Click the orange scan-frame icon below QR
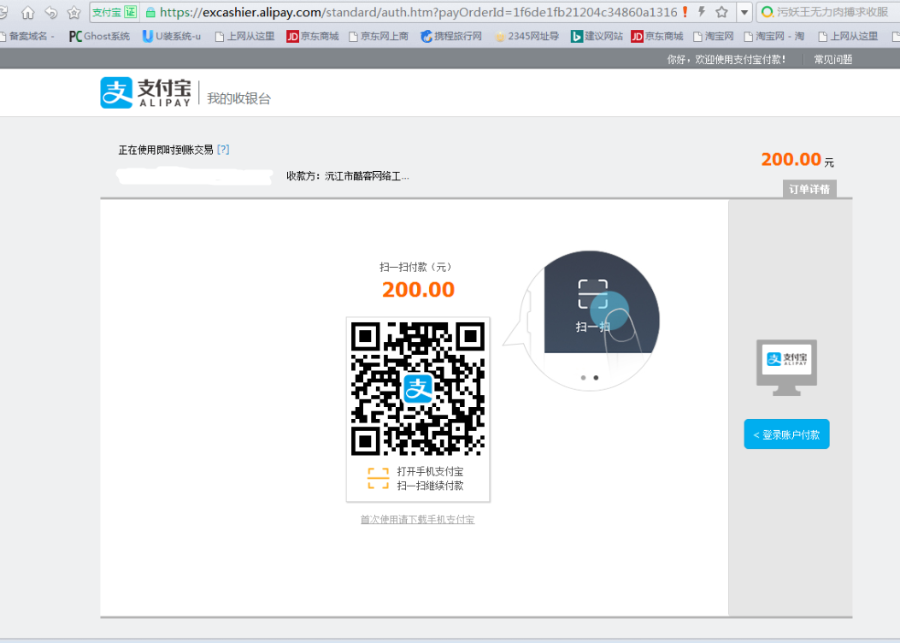 pyautogui.click(x=378, y=478)
